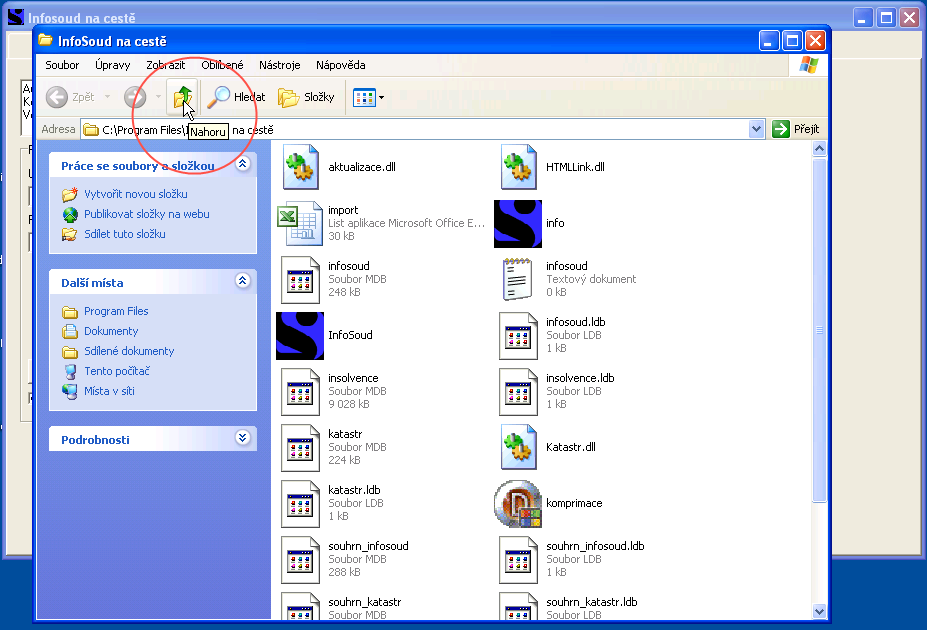Collapse the Další místa panel
The height and width of the screenshot is (630, 927).
pos(242,281)
